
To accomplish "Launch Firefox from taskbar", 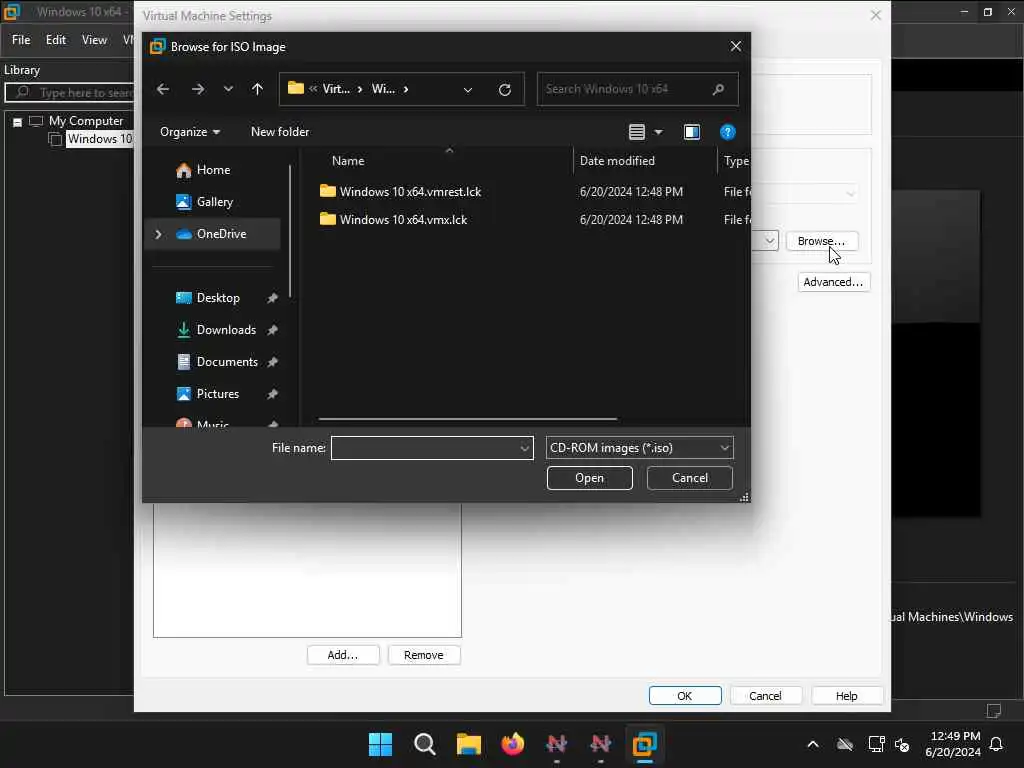I will tap(513, 744).
